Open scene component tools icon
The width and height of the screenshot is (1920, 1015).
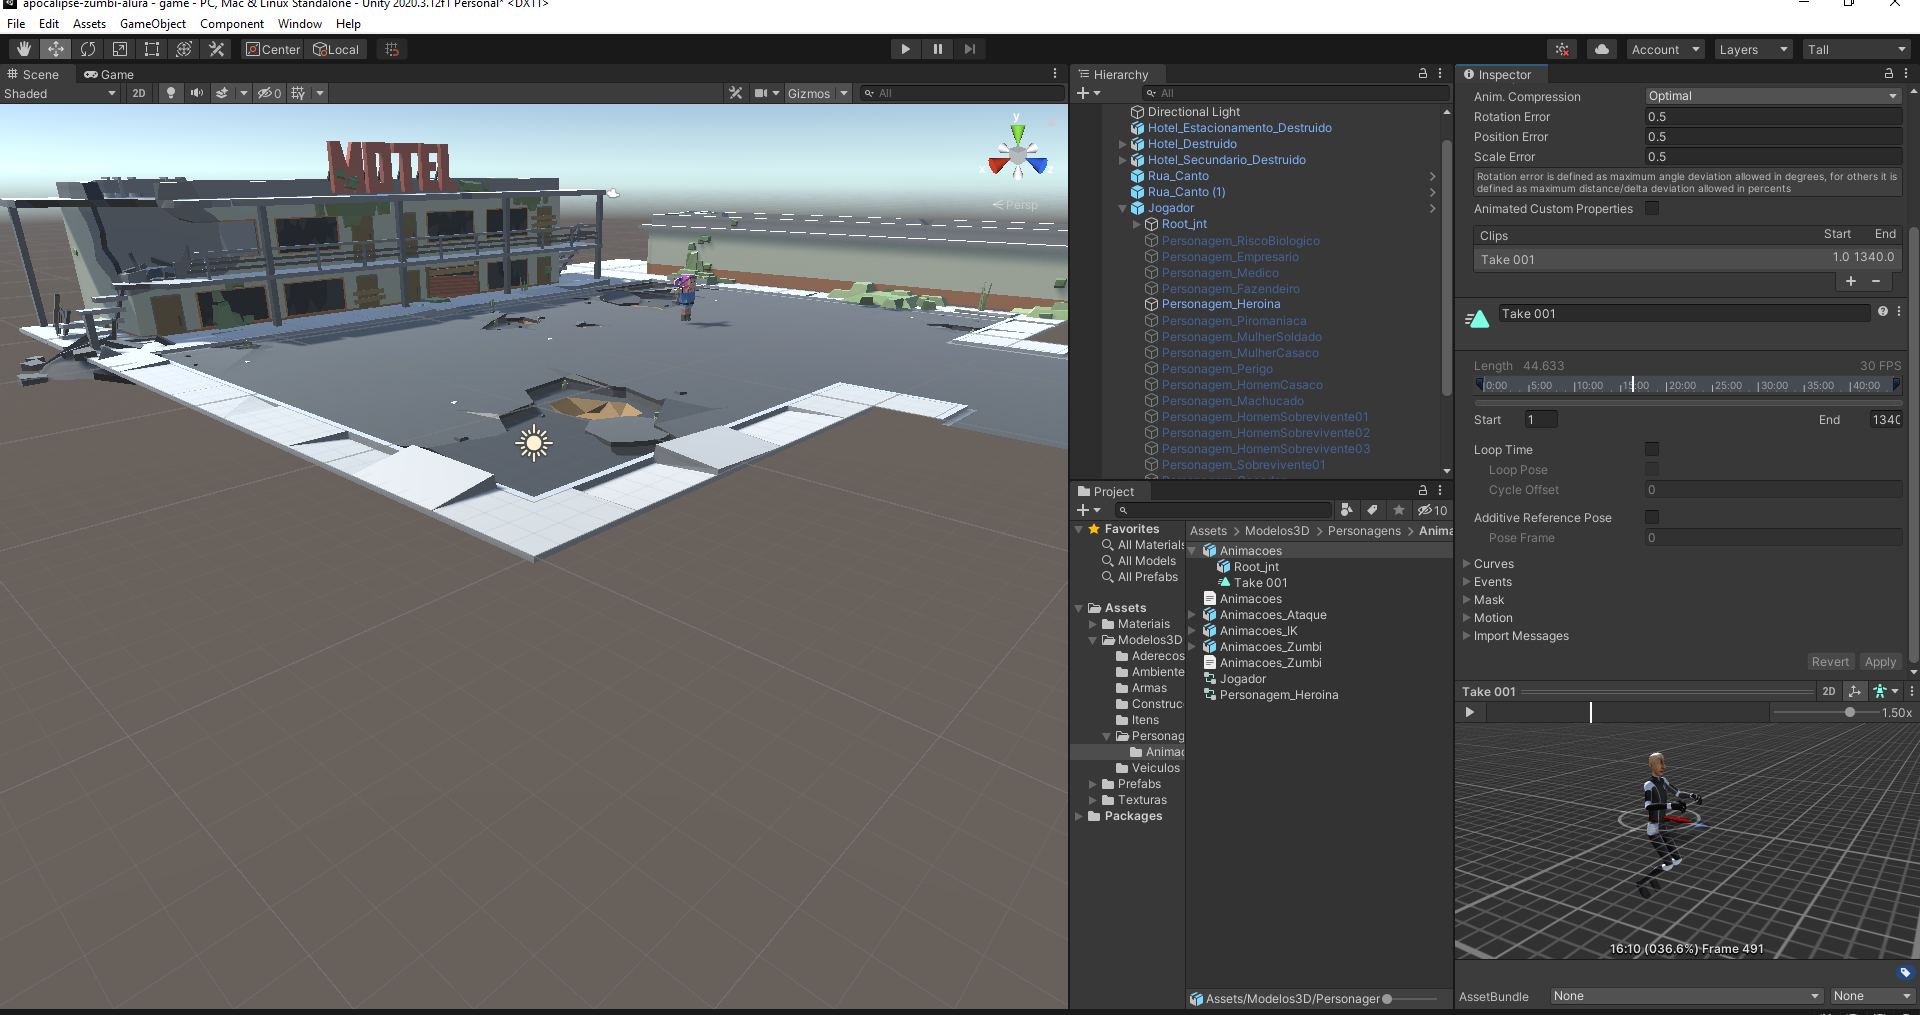(736, 93)
